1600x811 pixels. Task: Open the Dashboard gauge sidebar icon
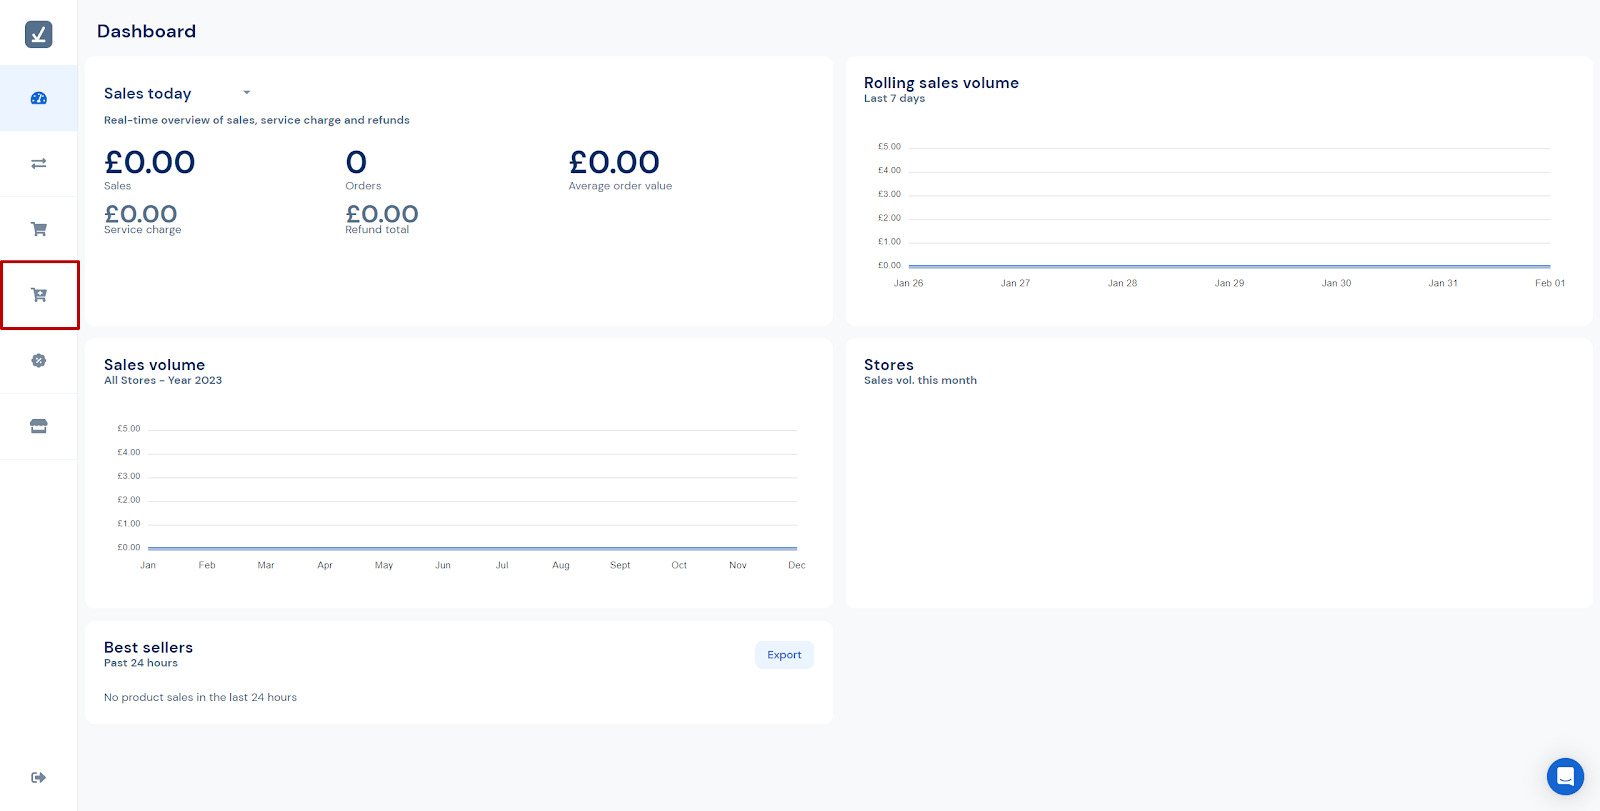coord(39,98)
